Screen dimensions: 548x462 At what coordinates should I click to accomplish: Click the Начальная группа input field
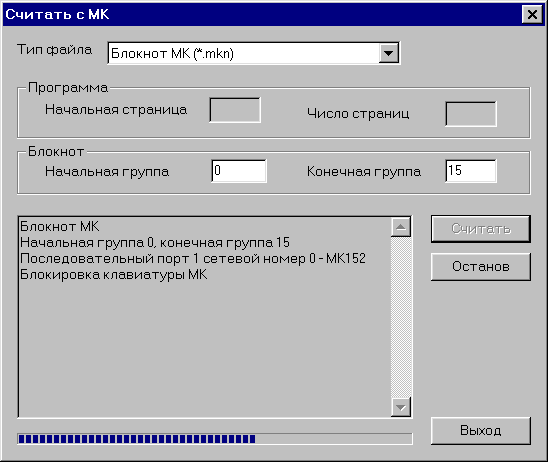point(239,171)
